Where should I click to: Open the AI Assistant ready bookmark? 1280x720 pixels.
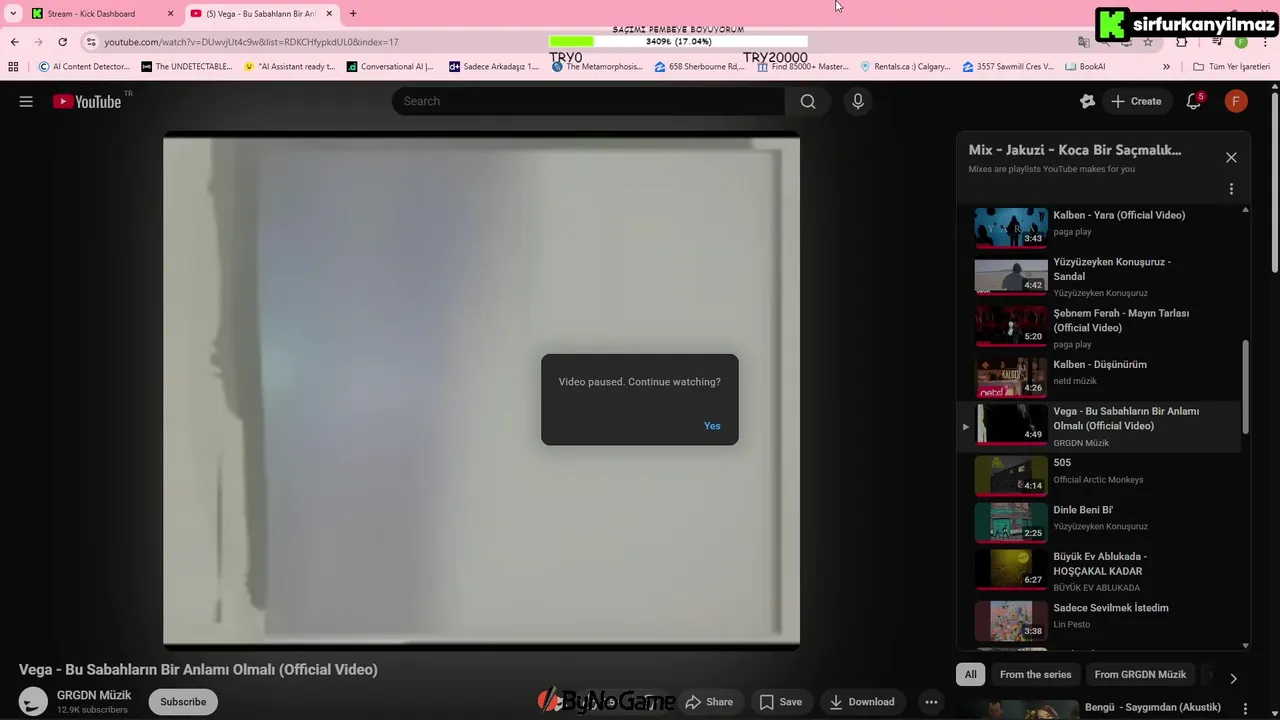tap(289, 67)
